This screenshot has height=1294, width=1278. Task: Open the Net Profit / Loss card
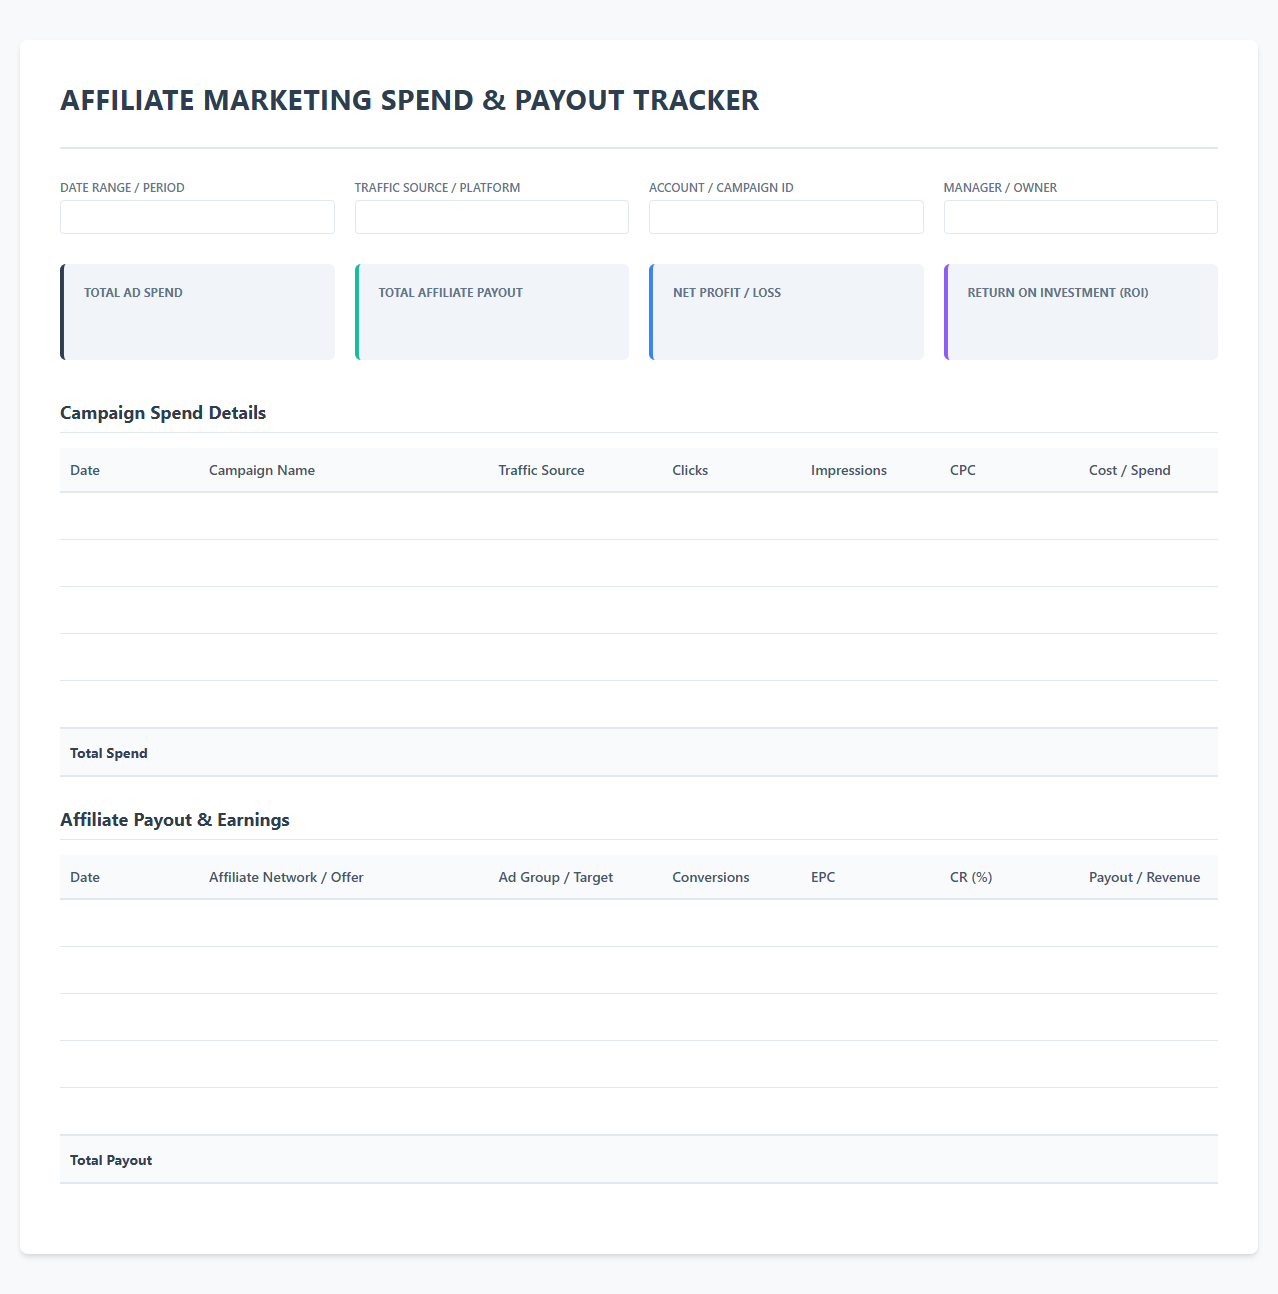786,312
